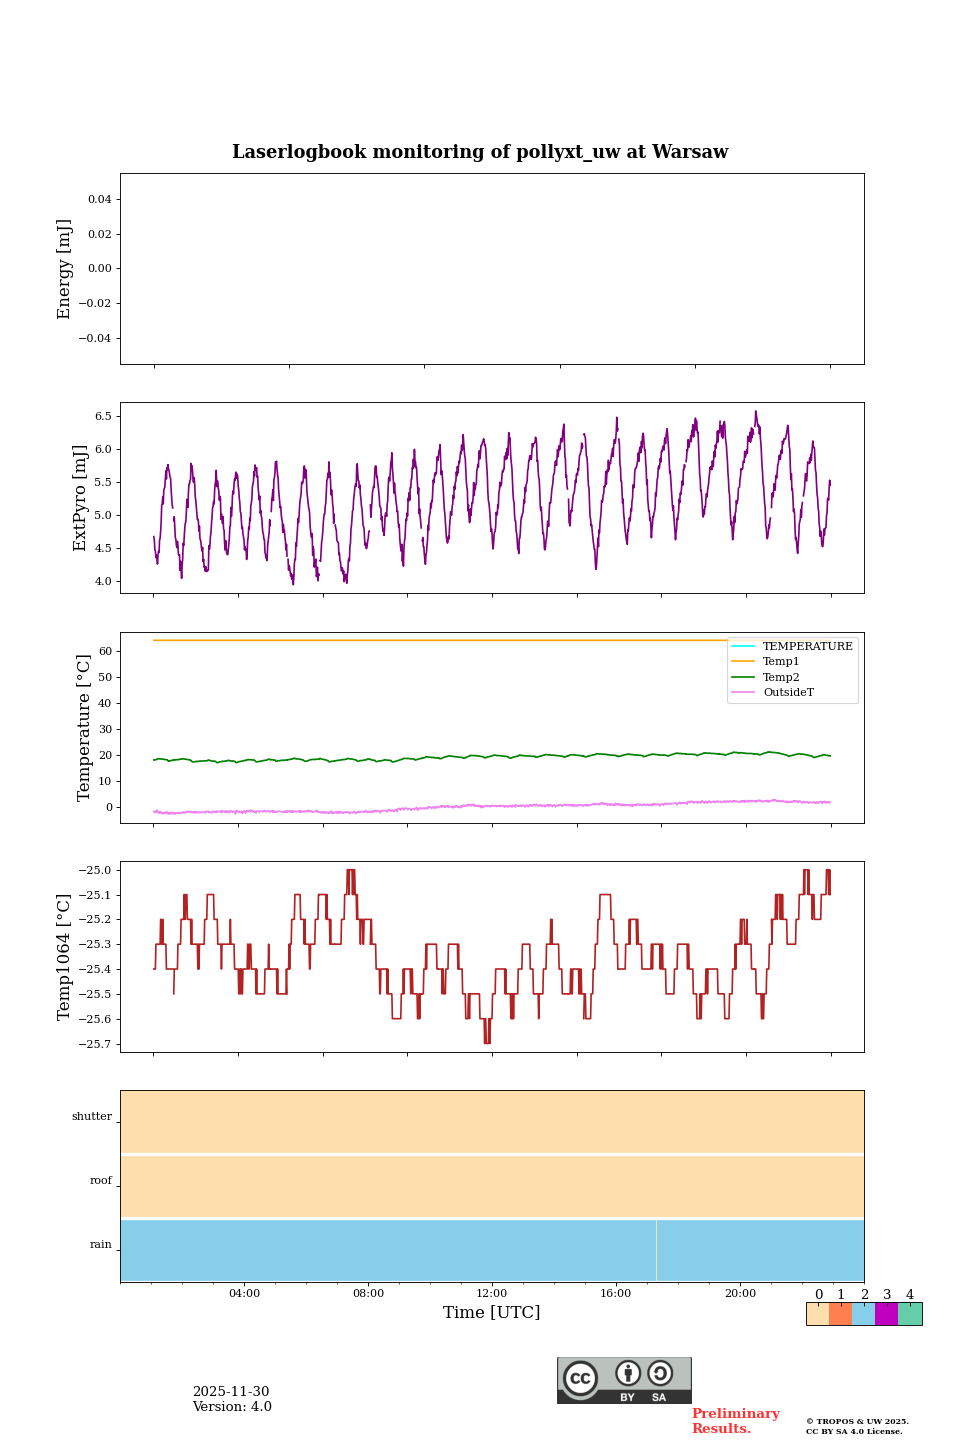Select the TEMPERATURE legend entry

click(x=807, y=647)
